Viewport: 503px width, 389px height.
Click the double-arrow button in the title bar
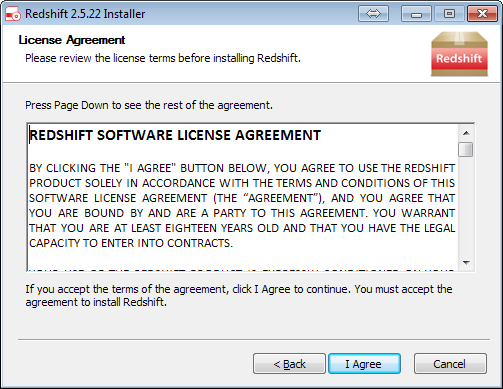point(373,14)
